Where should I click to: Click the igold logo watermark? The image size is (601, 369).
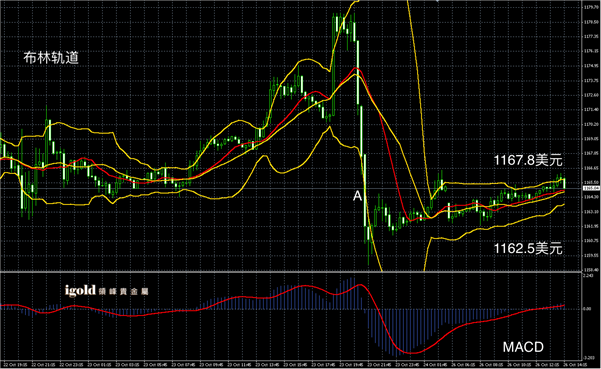point(80,291)
